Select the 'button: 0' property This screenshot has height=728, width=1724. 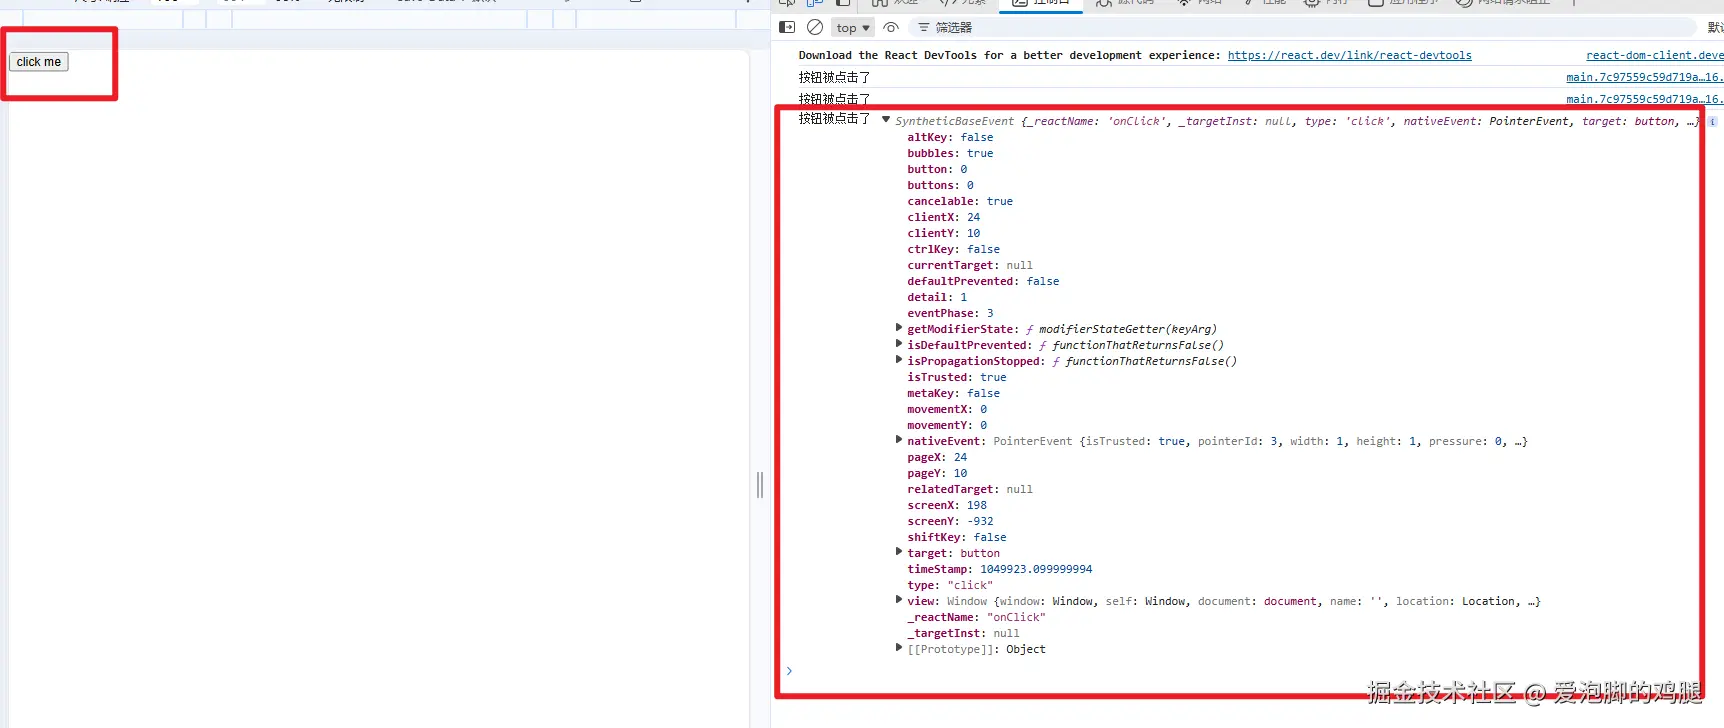pyautogui.click(x=937, y=170)
